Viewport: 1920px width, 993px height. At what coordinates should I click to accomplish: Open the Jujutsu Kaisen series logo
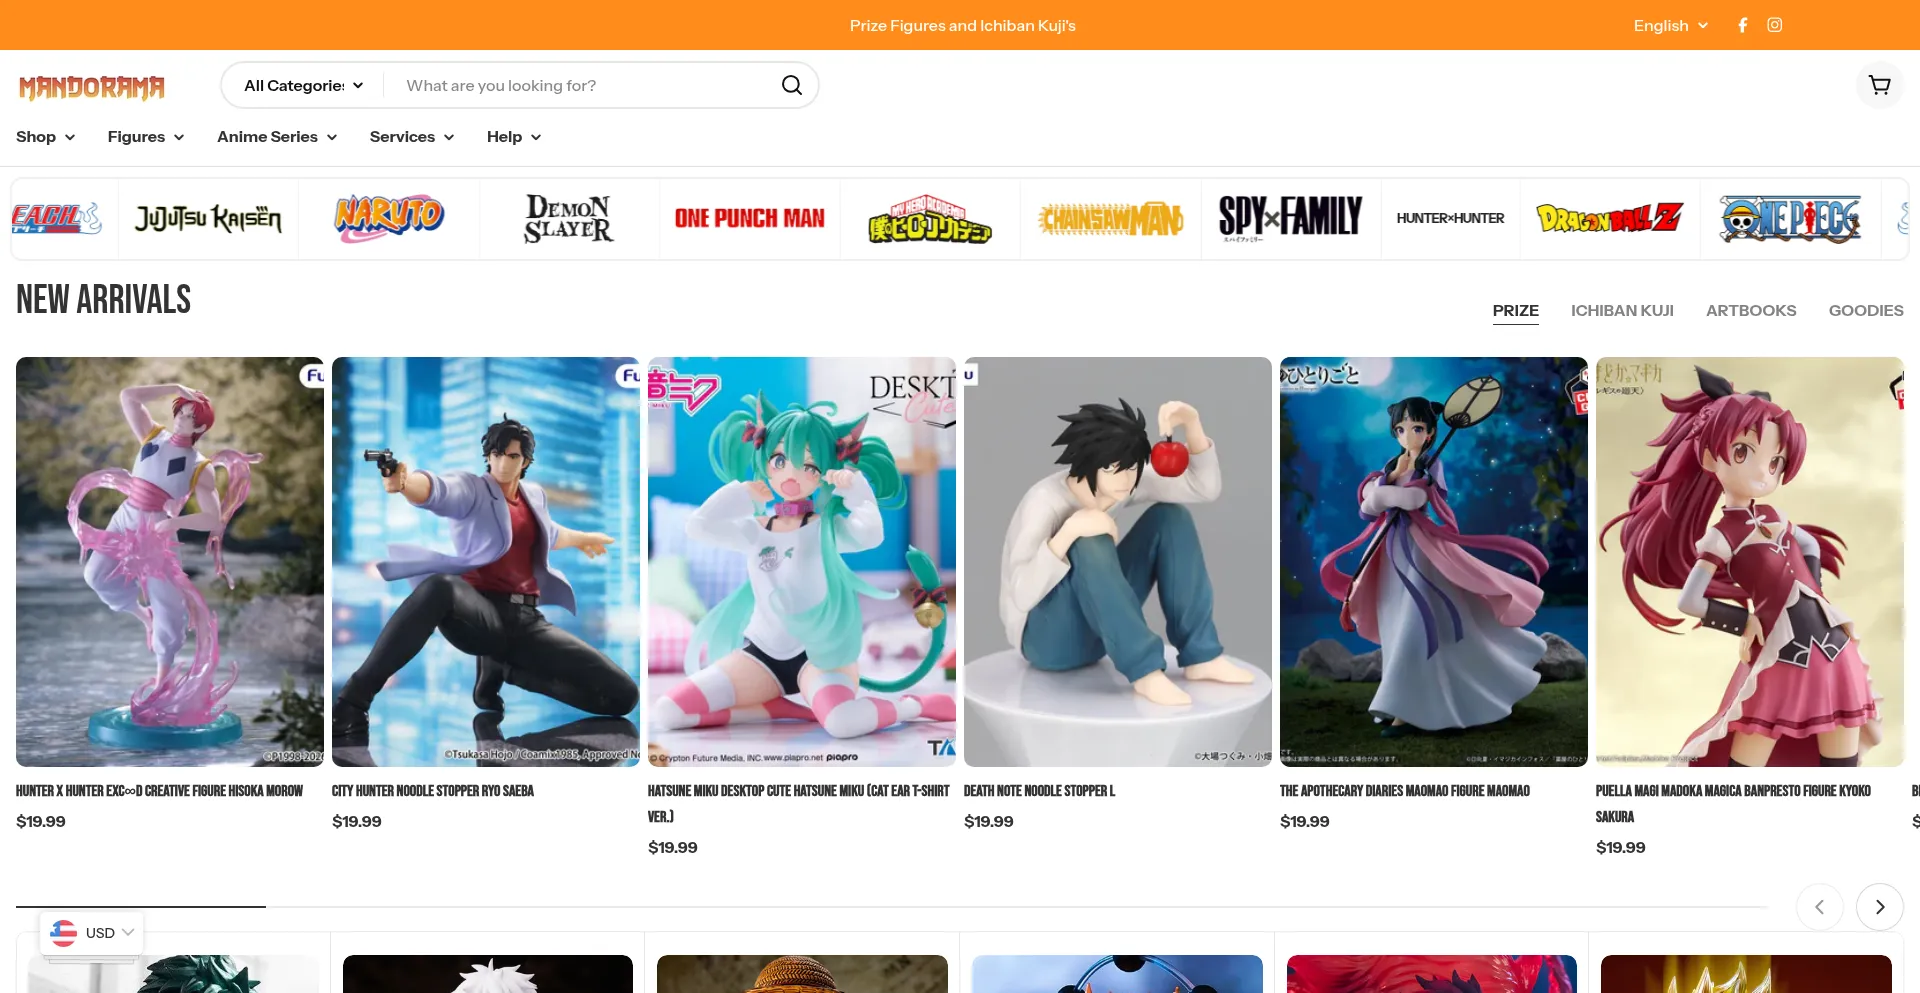click(208, 219)
